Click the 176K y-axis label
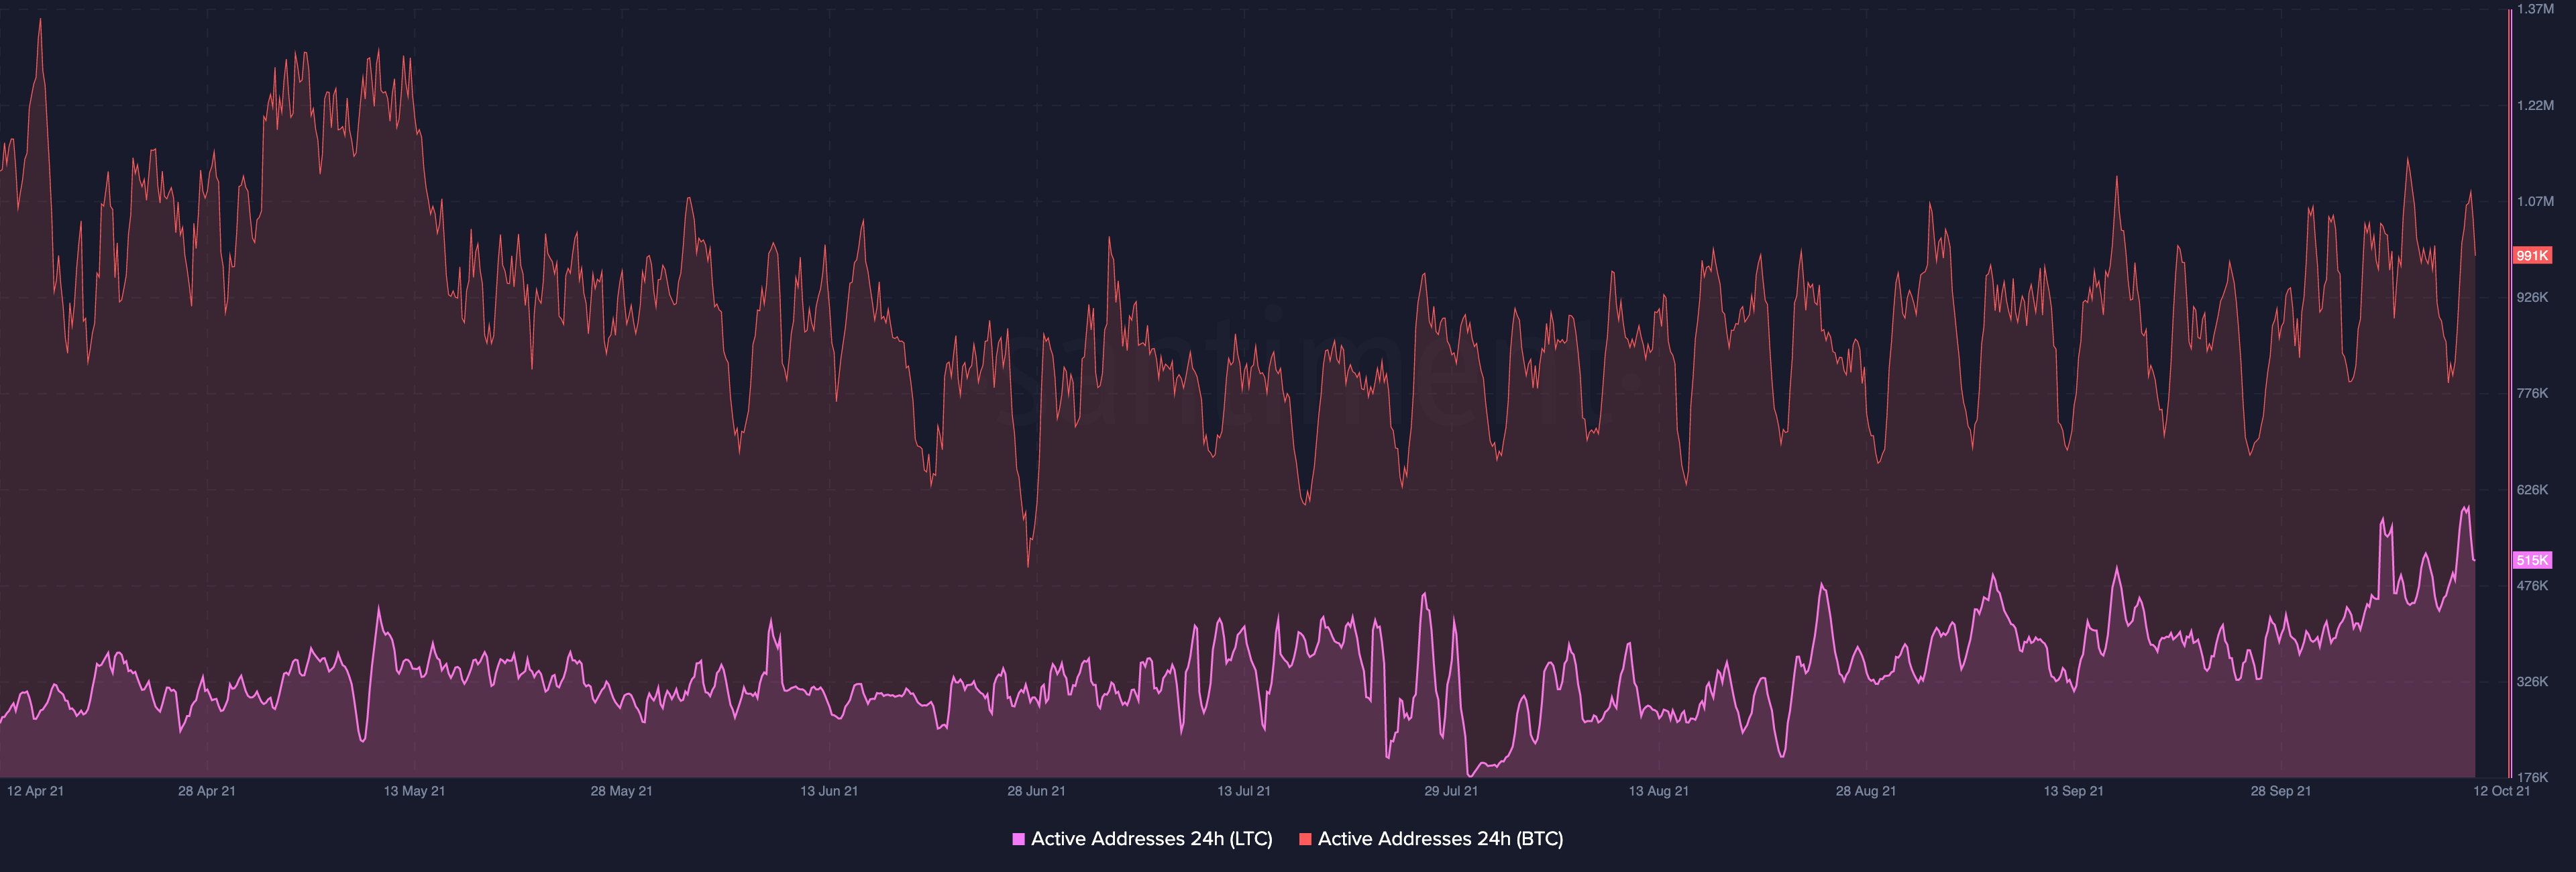The height and width of the screenshot is (872, 2576). 2532,777
